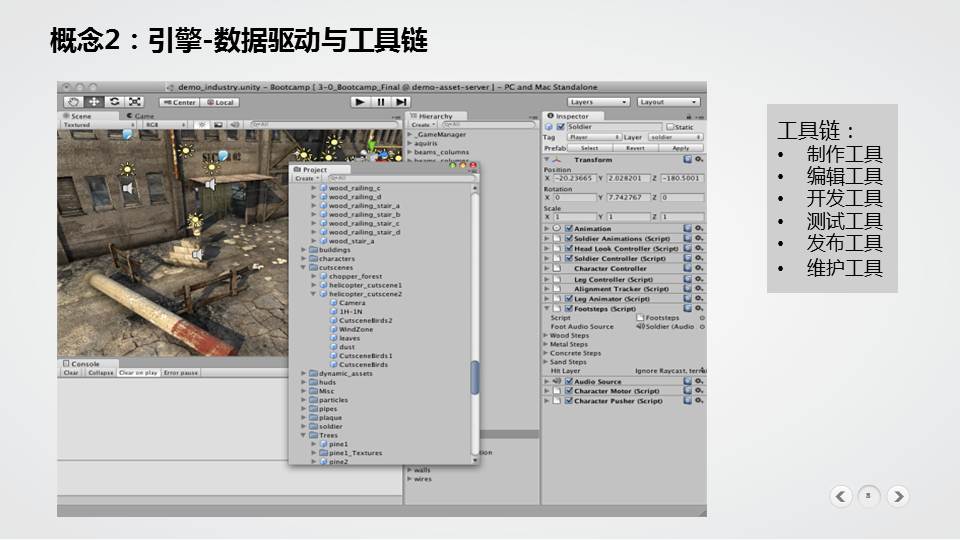Expand the buildings folder
The width and height of the screenshot is (960, 540).
click(x=304, y=250)
